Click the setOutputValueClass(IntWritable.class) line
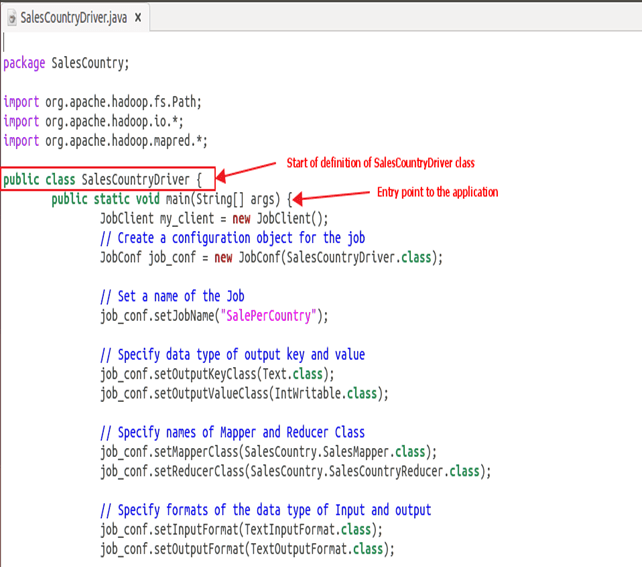The image size is (642, 567). 244,393
